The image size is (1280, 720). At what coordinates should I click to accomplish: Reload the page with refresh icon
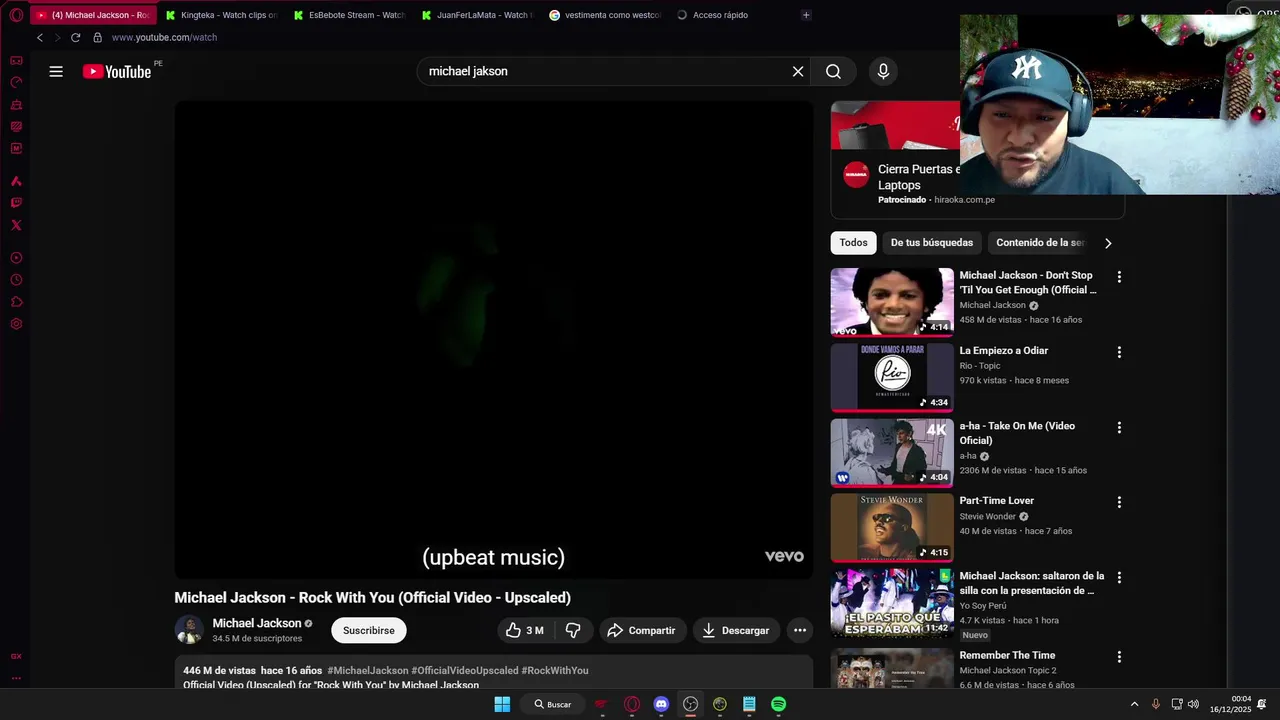pyautogui.click(x=75, y=37)
